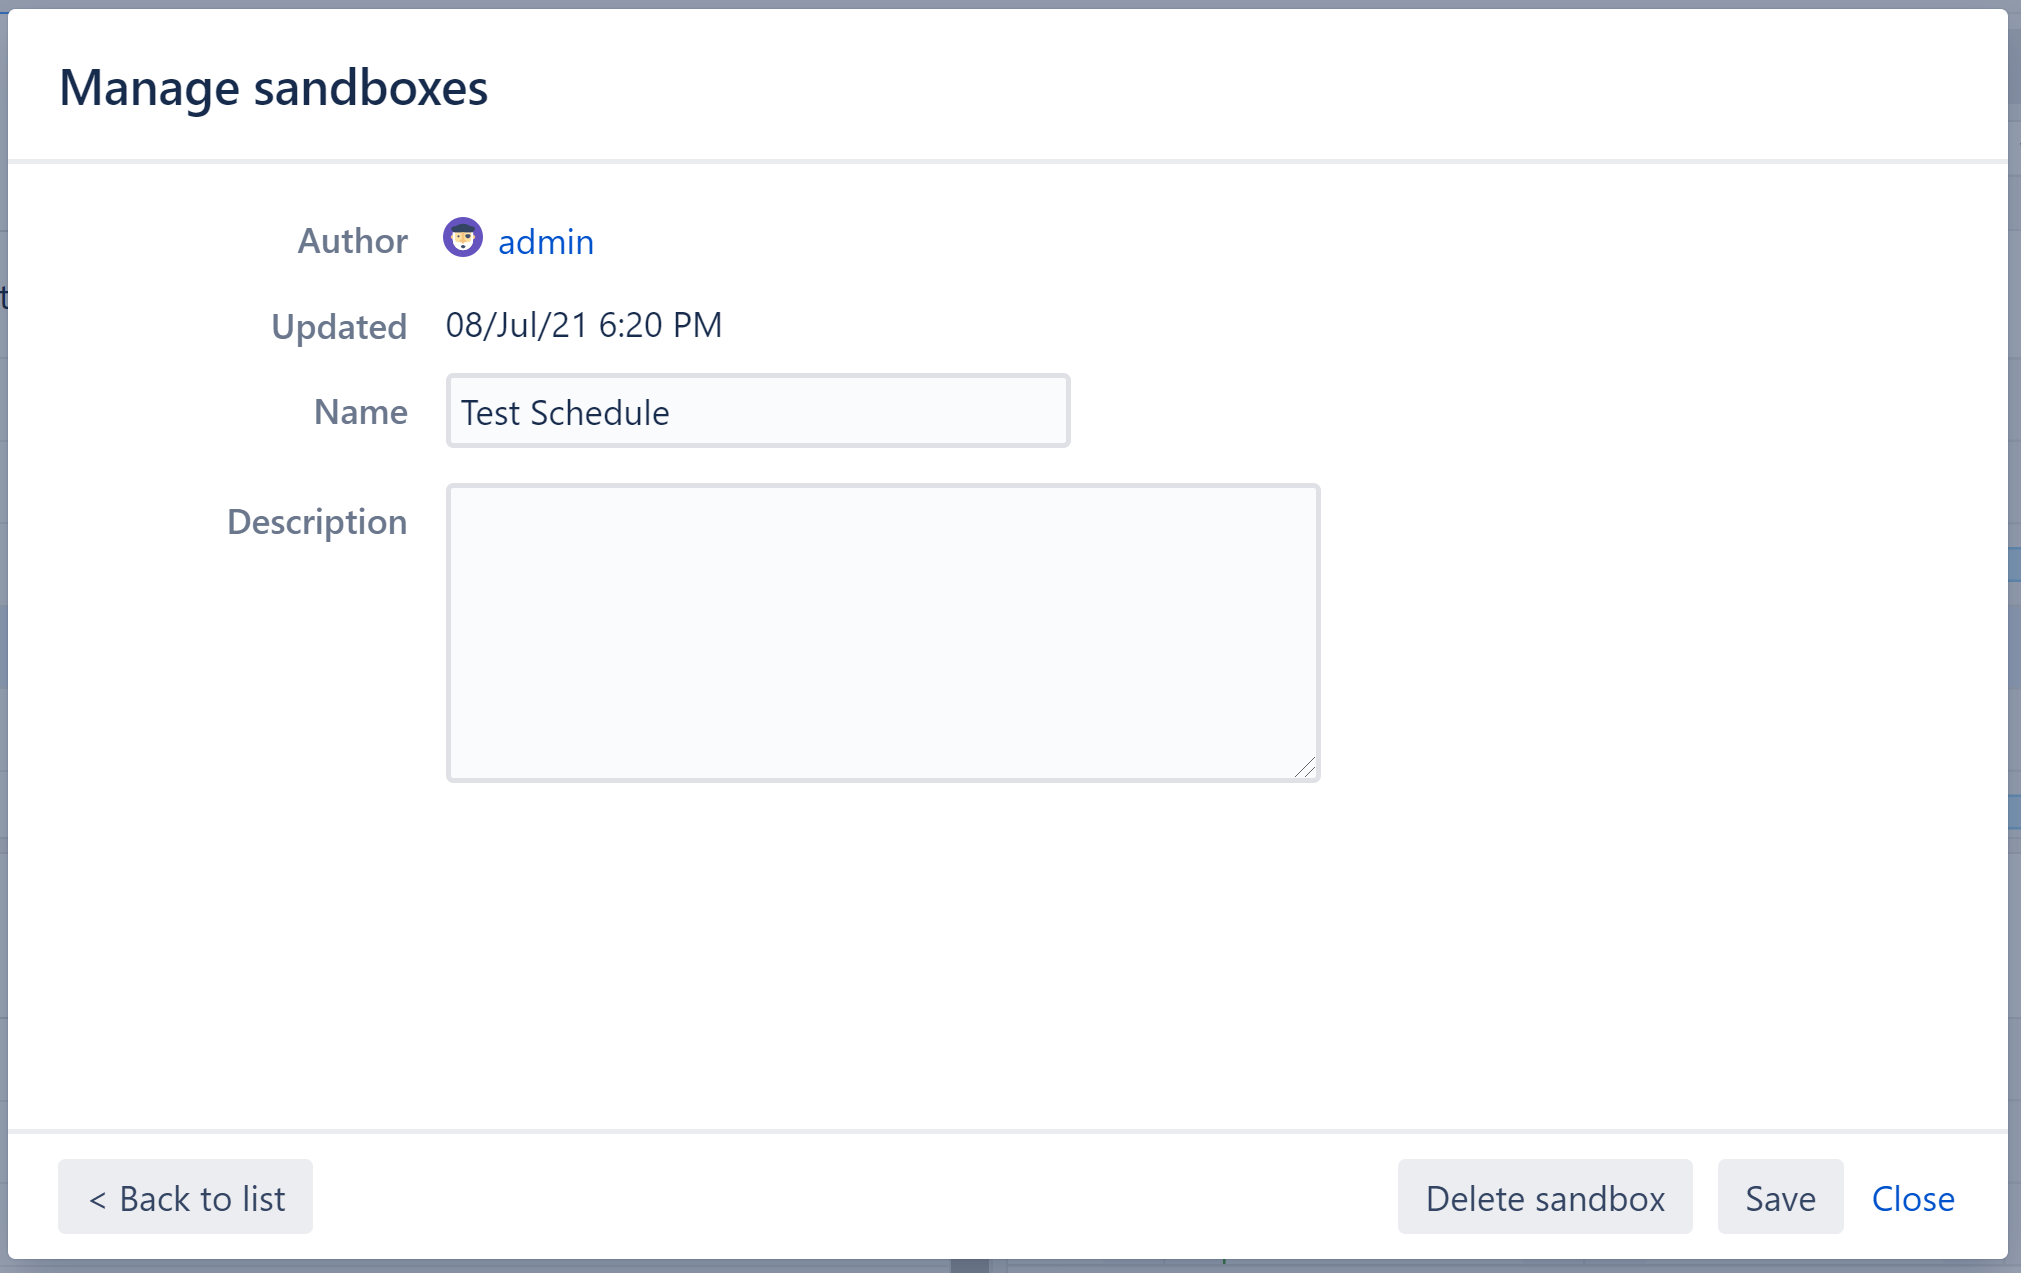Click the Updated timestamp text
The width and height of the screenshot is (2021, 1273).
pyautogui.click(x=584, y=325)
